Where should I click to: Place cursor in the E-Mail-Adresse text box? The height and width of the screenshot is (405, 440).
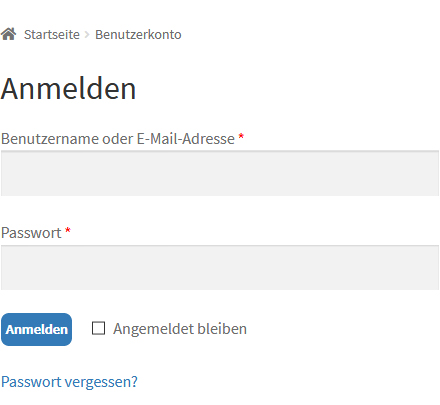point(220,173)
